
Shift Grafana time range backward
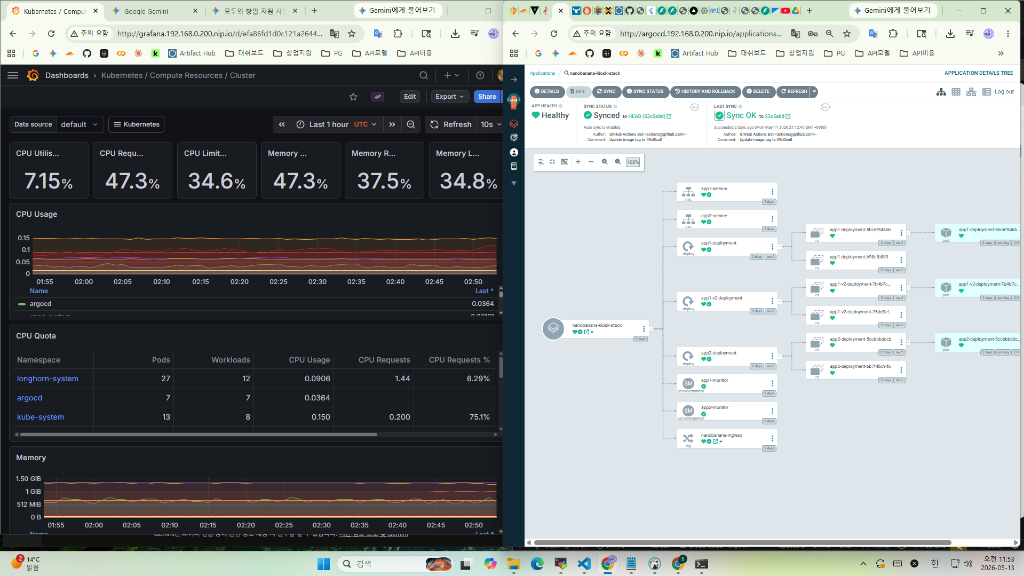tap(281, 124)
